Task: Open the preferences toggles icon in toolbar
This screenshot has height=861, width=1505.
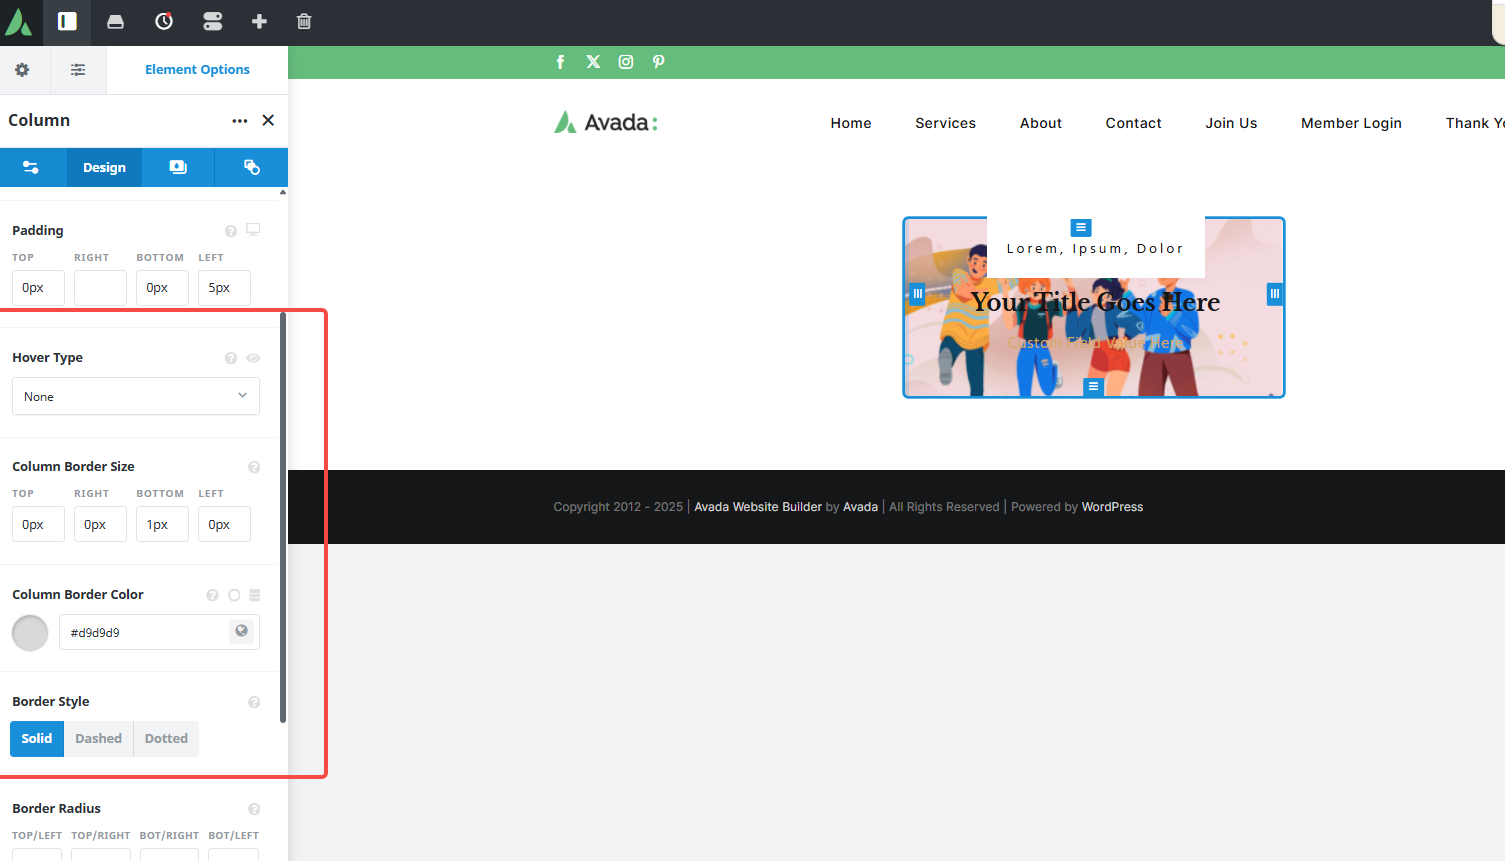Action: click(212, 22)
